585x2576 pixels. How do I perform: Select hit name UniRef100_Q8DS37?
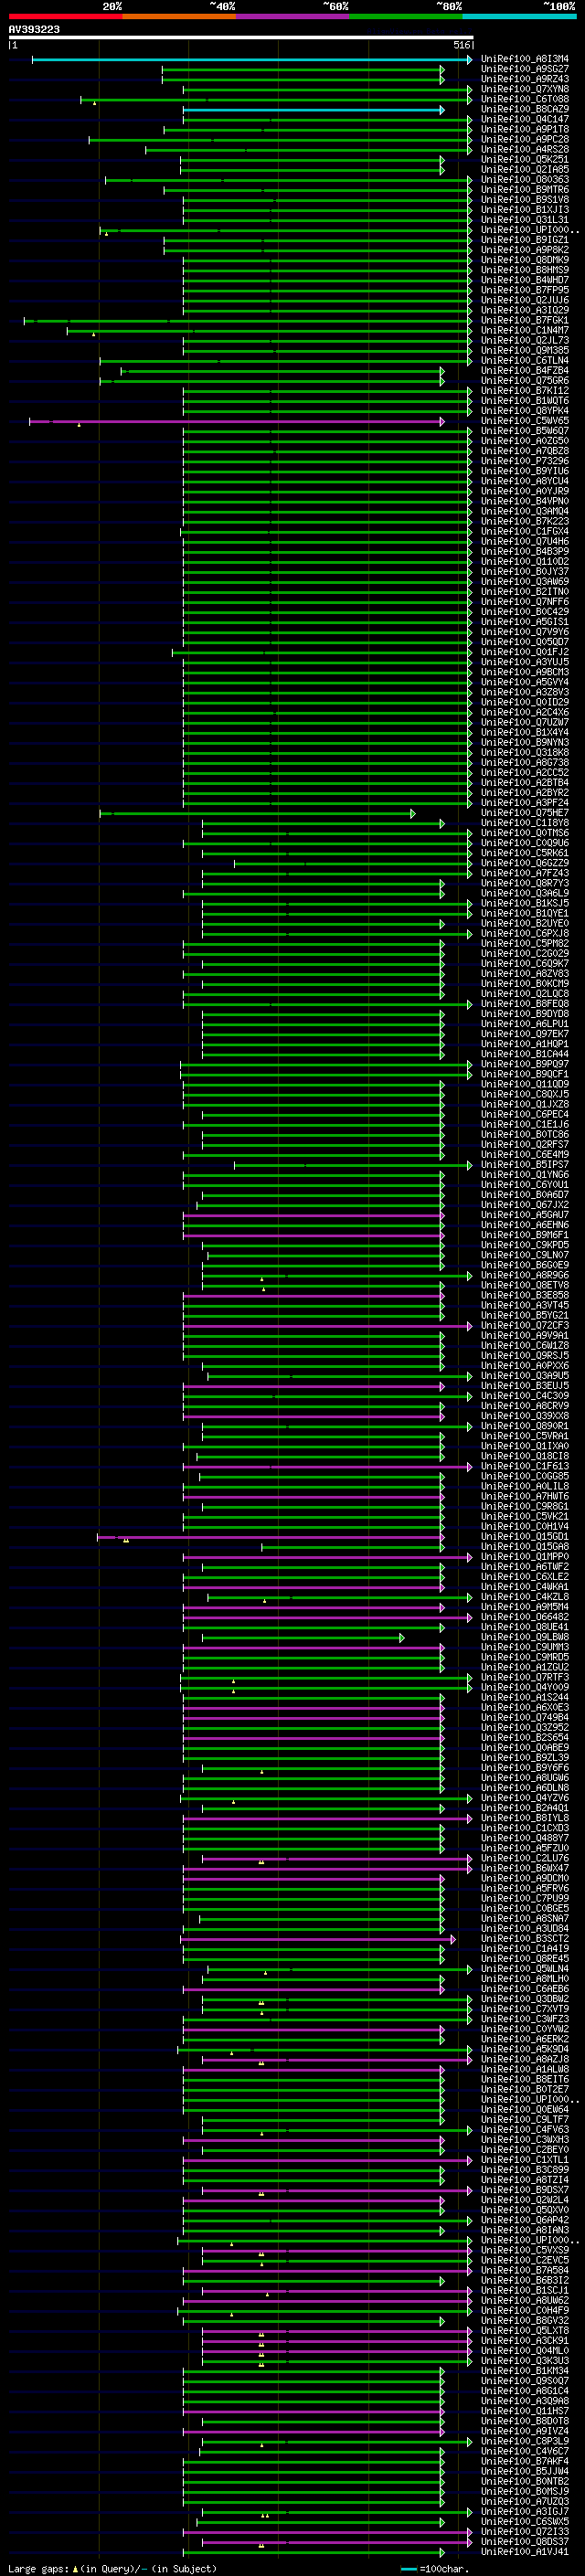(525, 2541)
